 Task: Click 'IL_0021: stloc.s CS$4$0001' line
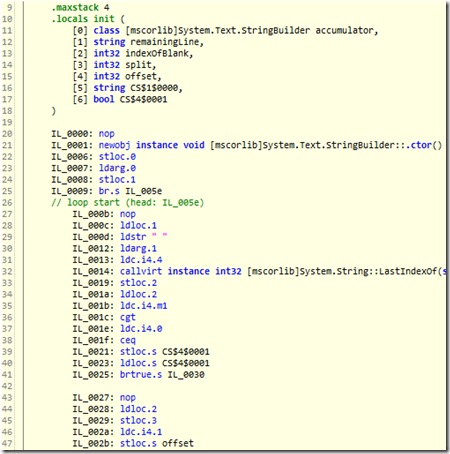(x=141, y=352)
